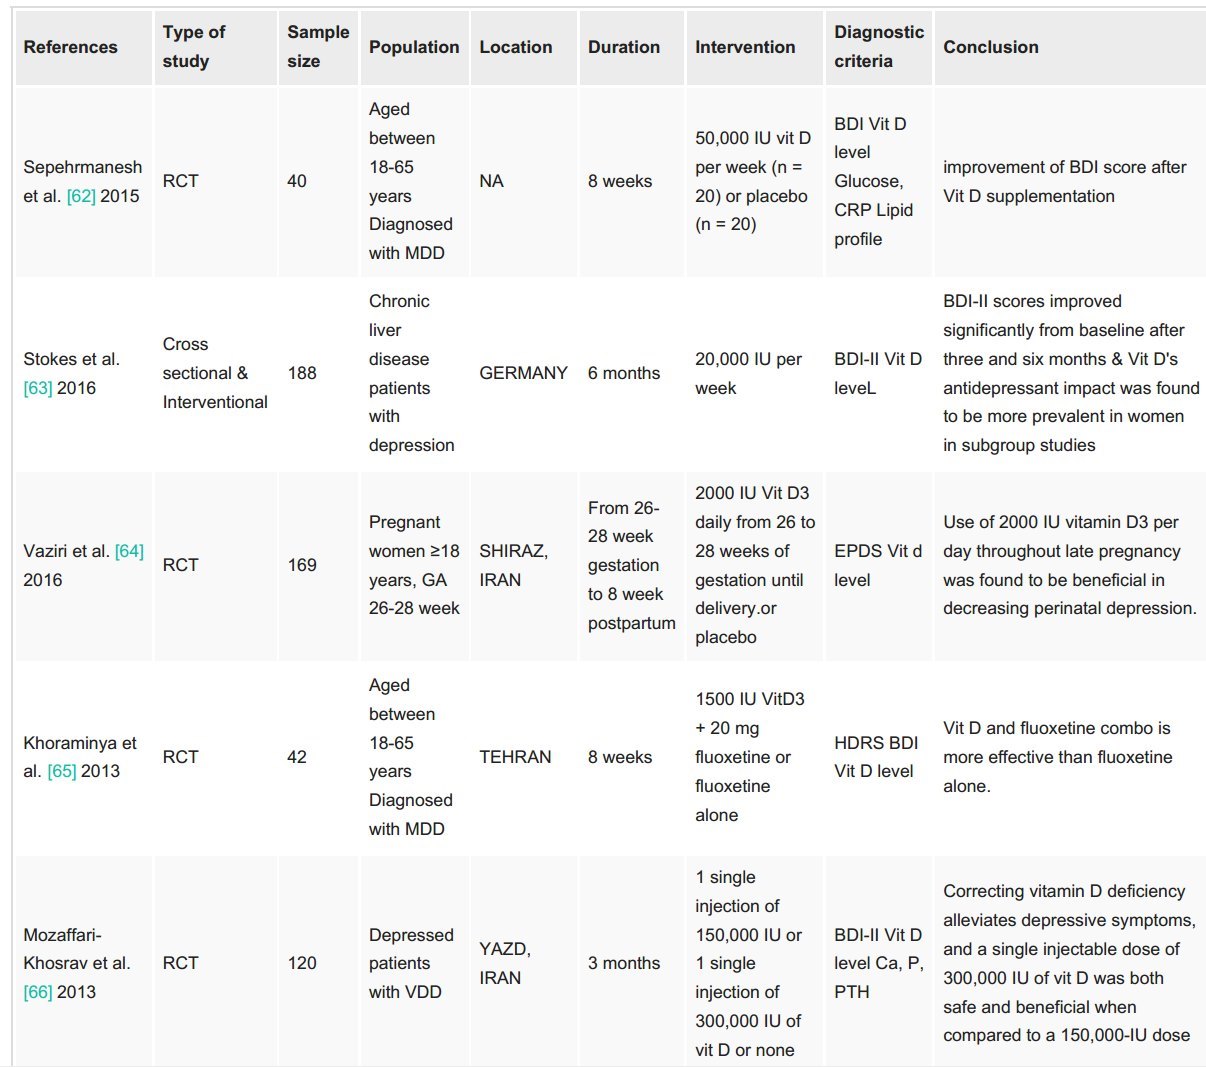Click the References column header
This screenshot has height=1067, width=1206.
[x=70, y=47]
